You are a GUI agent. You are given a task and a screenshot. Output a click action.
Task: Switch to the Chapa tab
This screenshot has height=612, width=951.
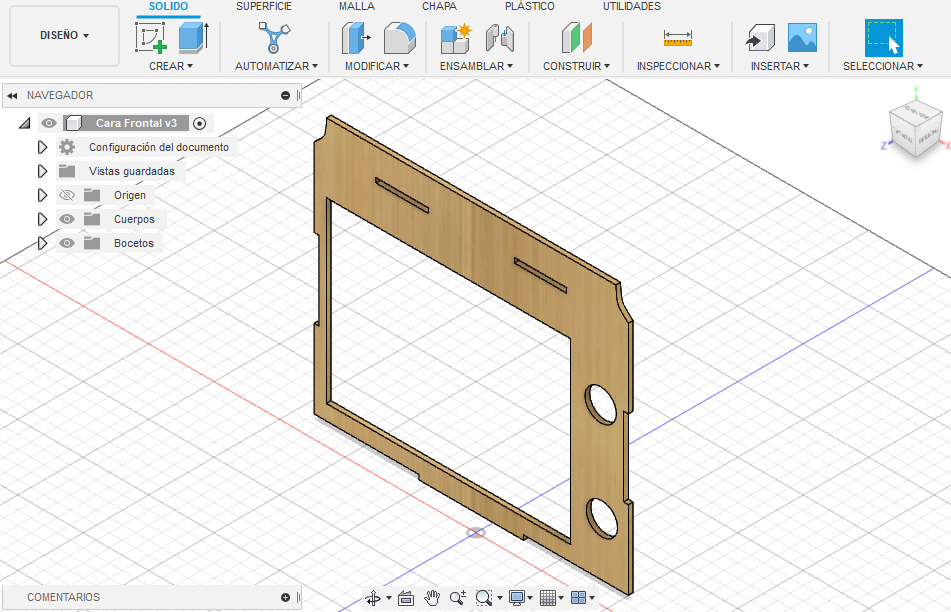coord(440,6)
